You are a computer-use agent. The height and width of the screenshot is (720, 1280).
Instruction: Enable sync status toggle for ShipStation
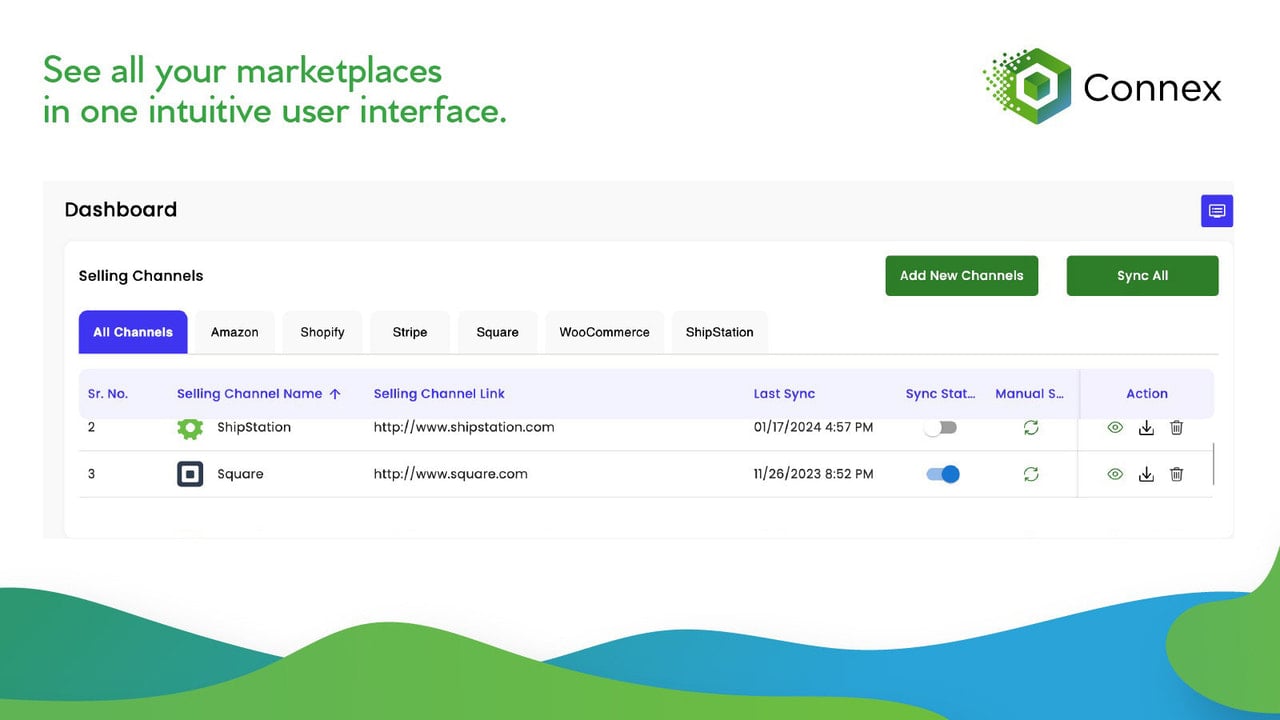941,427
